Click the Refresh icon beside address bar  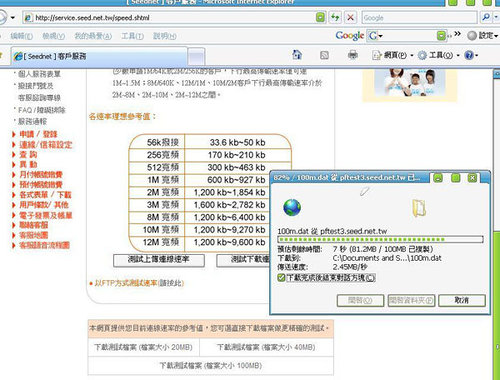[x=335, y=17]
